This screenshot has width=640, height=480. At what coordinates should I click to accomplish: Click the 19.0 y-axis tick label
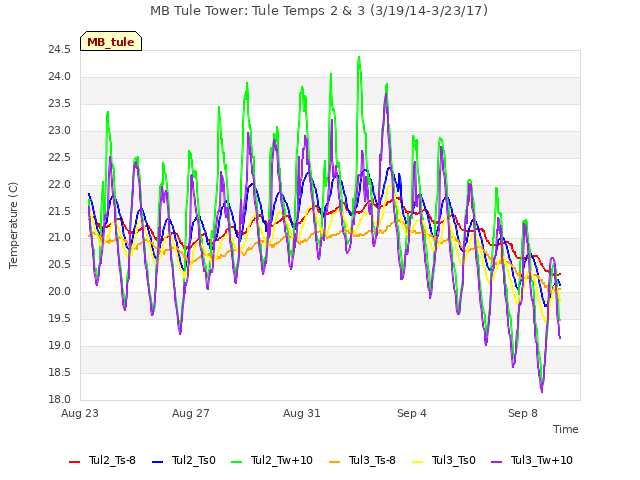(x=60, y=345)
